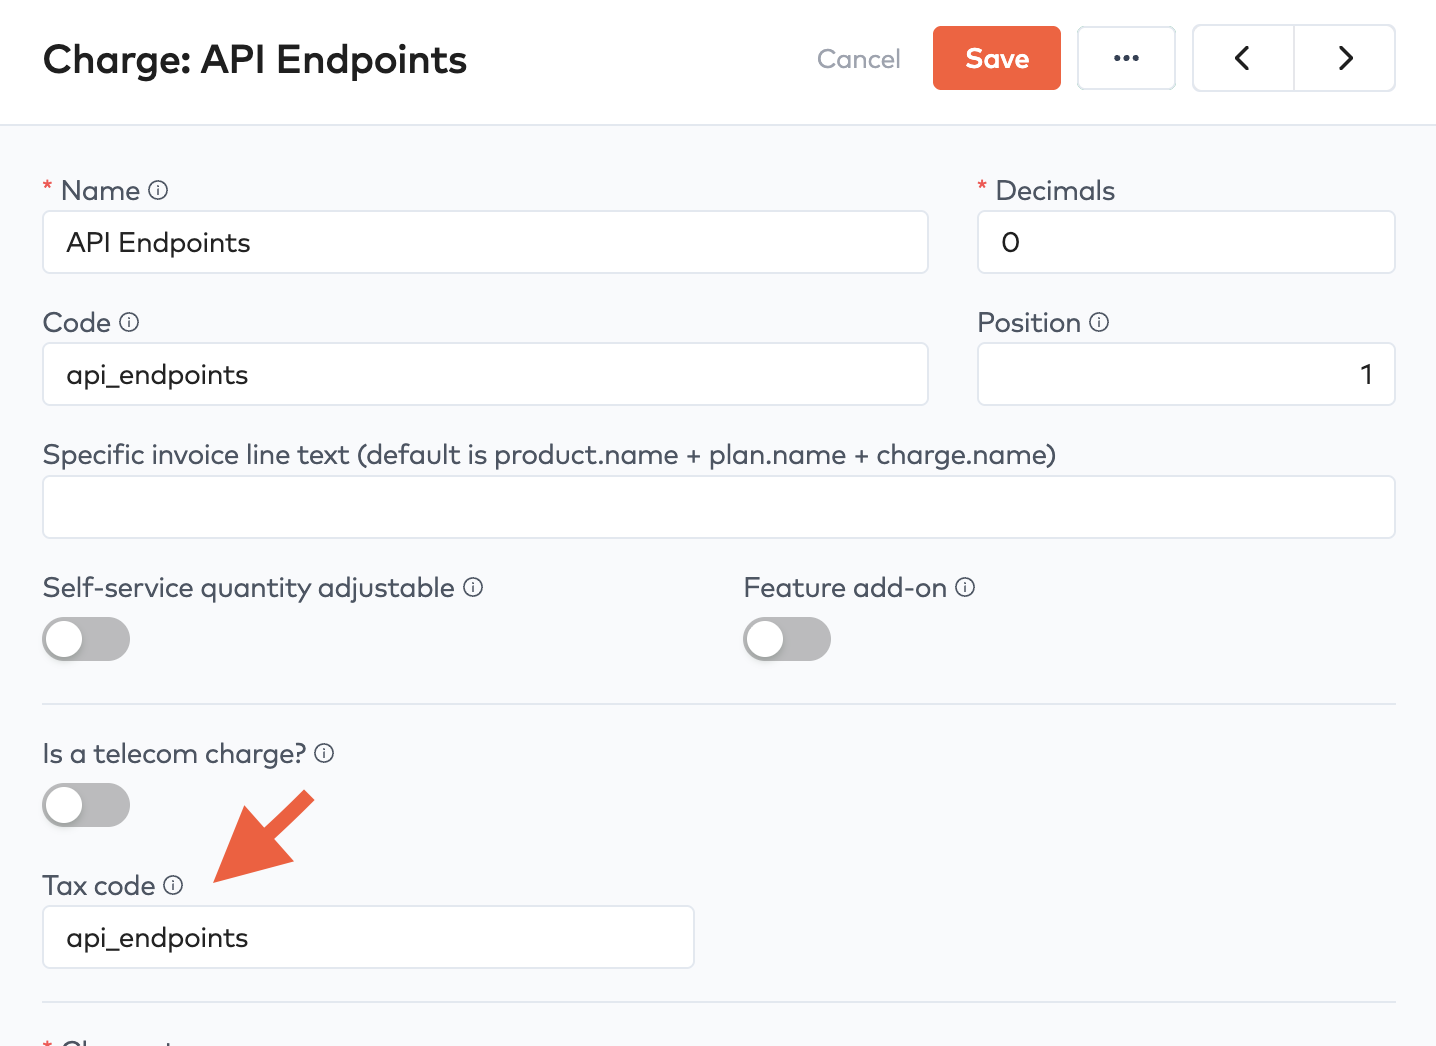Save the charge
Screen dimensions: 1436x1046
997,58
